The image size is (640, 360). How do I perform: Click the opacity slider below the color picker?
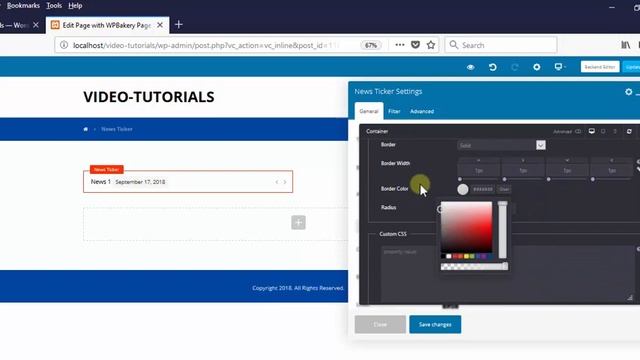[474, 267]
